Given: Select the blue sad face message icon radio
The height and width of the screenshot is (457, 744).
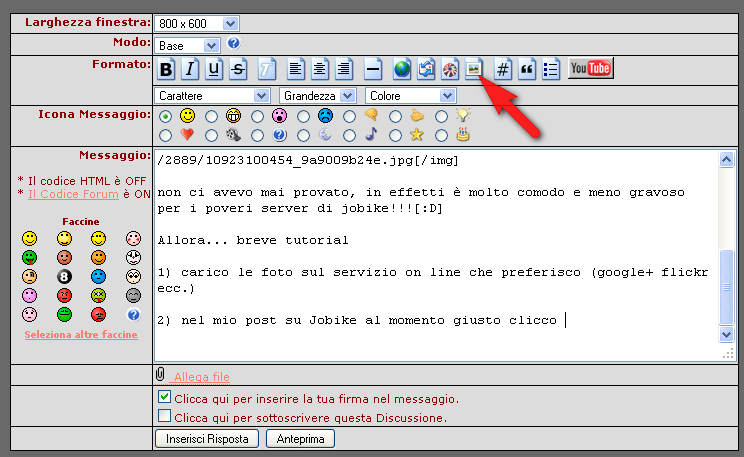Looking at the screenshot, I should pyautogui.click(x=303, y=116).
